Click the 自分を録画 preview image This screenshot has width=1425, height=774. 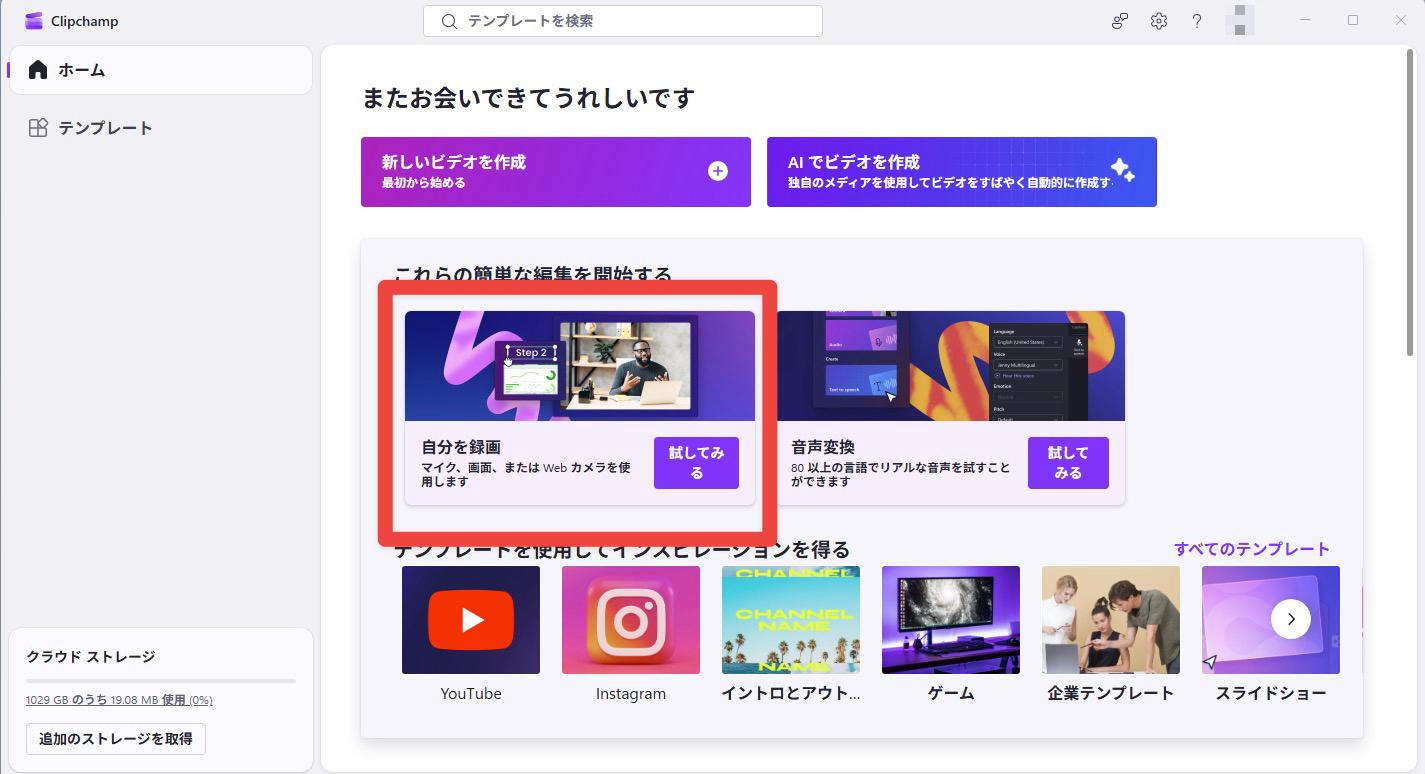tap(580, 366)
